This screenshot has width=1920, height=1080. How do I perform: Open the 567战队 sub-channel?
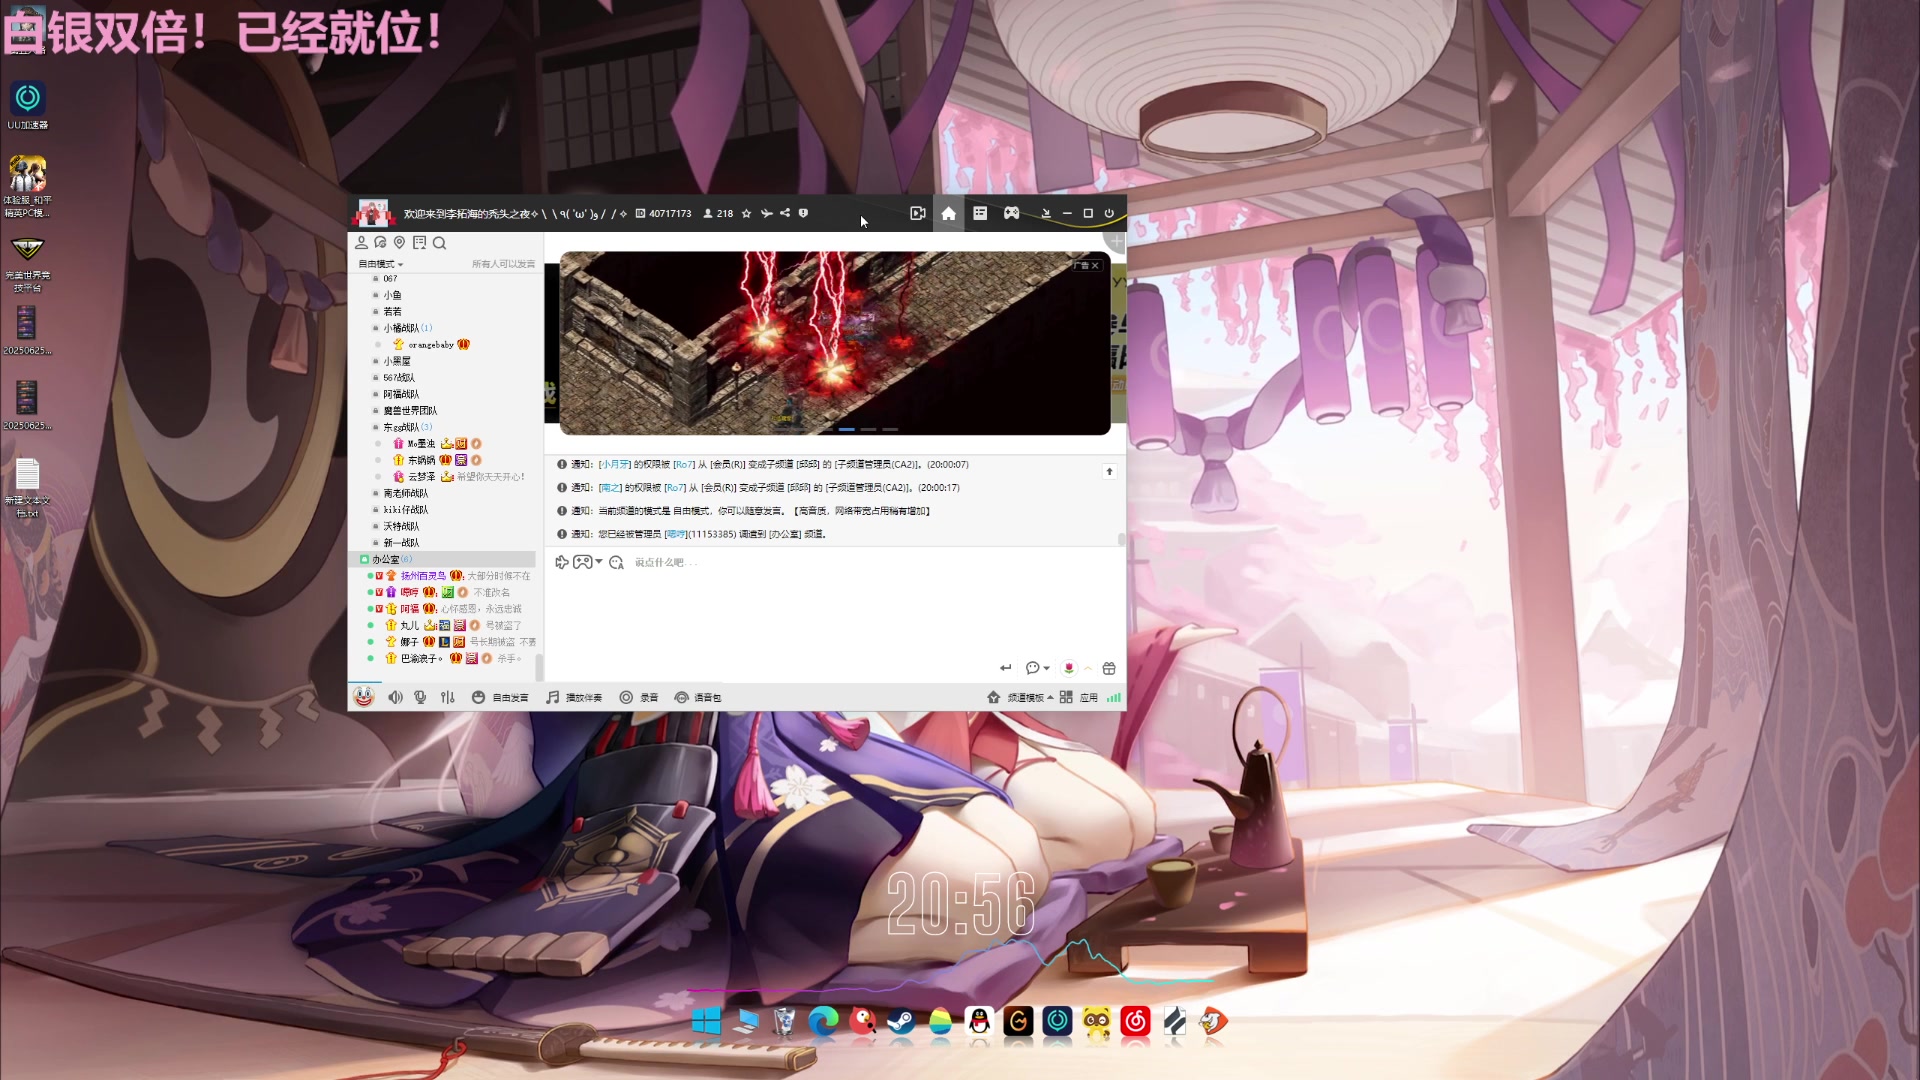point(398,378)
